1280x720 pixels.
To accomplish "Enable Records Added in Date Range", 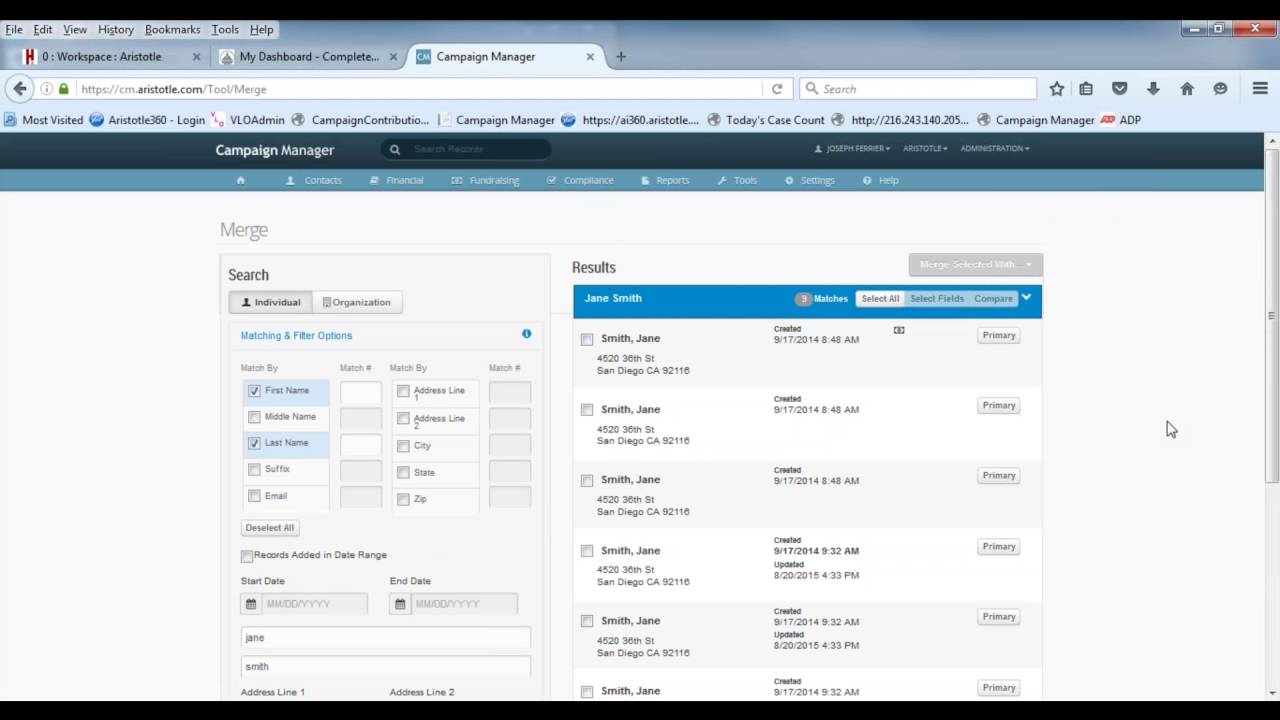I will click(247, 556).
